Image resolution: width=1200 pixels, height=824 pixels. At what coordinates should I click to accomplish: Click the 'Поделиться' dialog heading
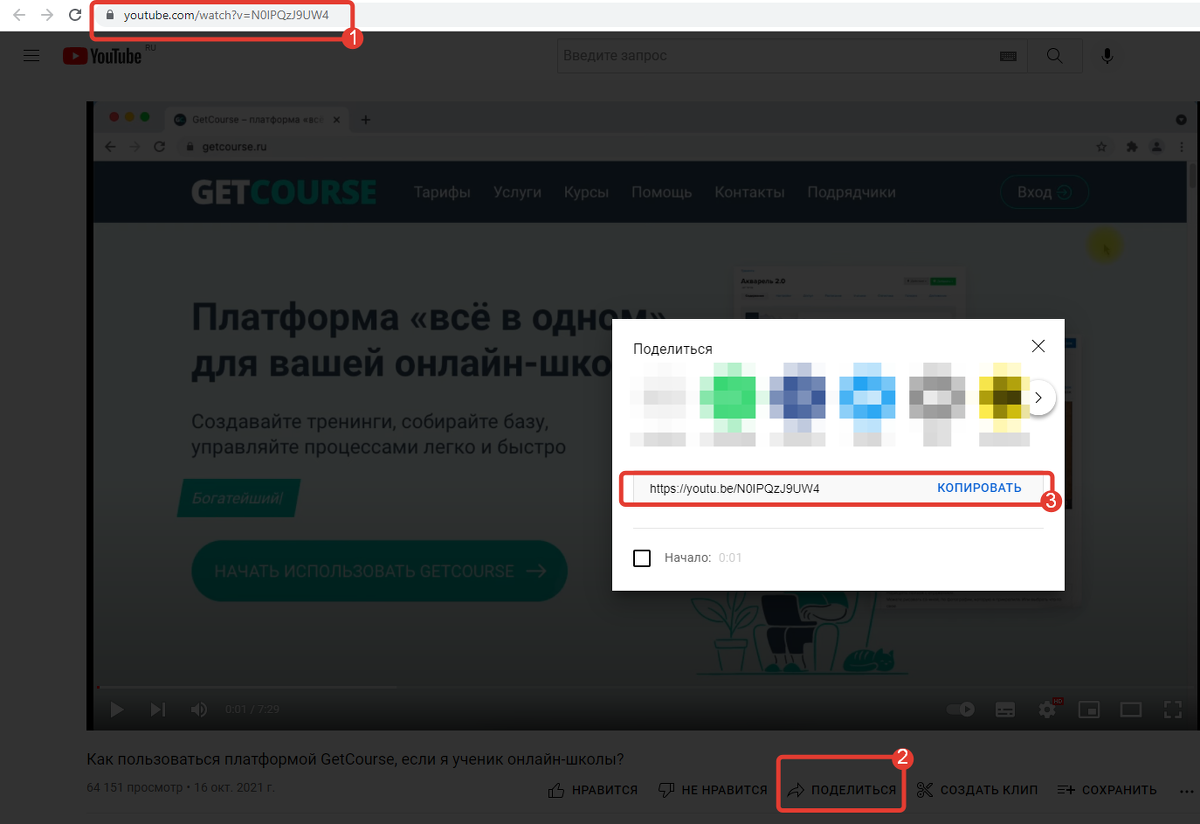673,349
